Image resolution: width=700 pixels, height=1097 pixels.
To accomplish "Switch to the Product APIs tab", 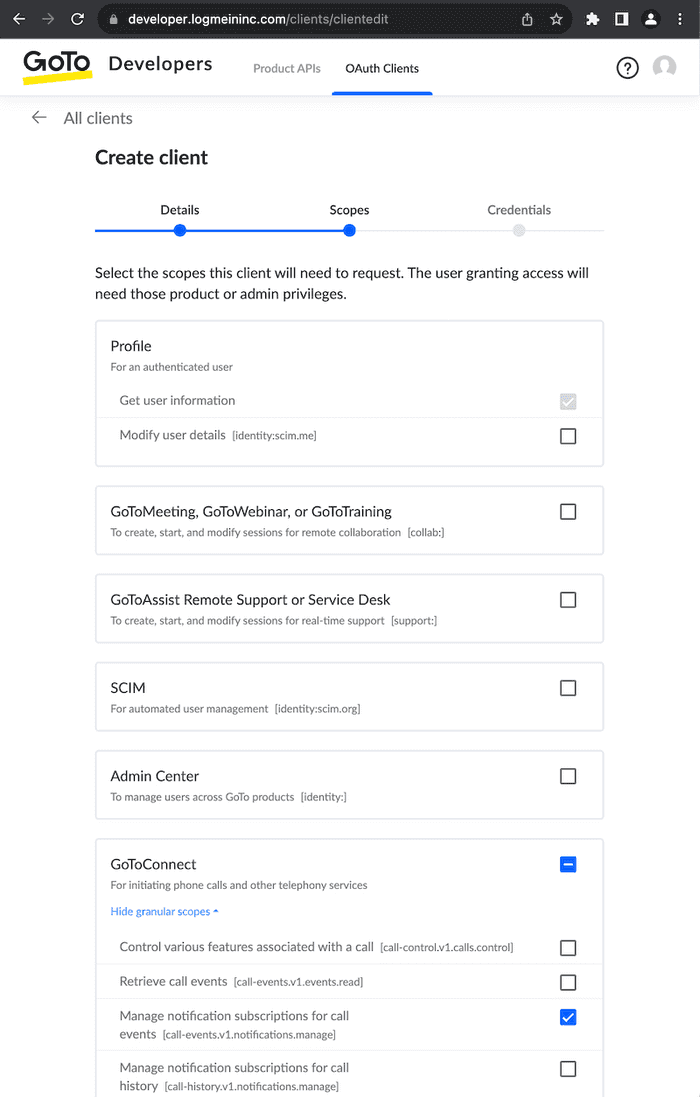I will 287,68.
